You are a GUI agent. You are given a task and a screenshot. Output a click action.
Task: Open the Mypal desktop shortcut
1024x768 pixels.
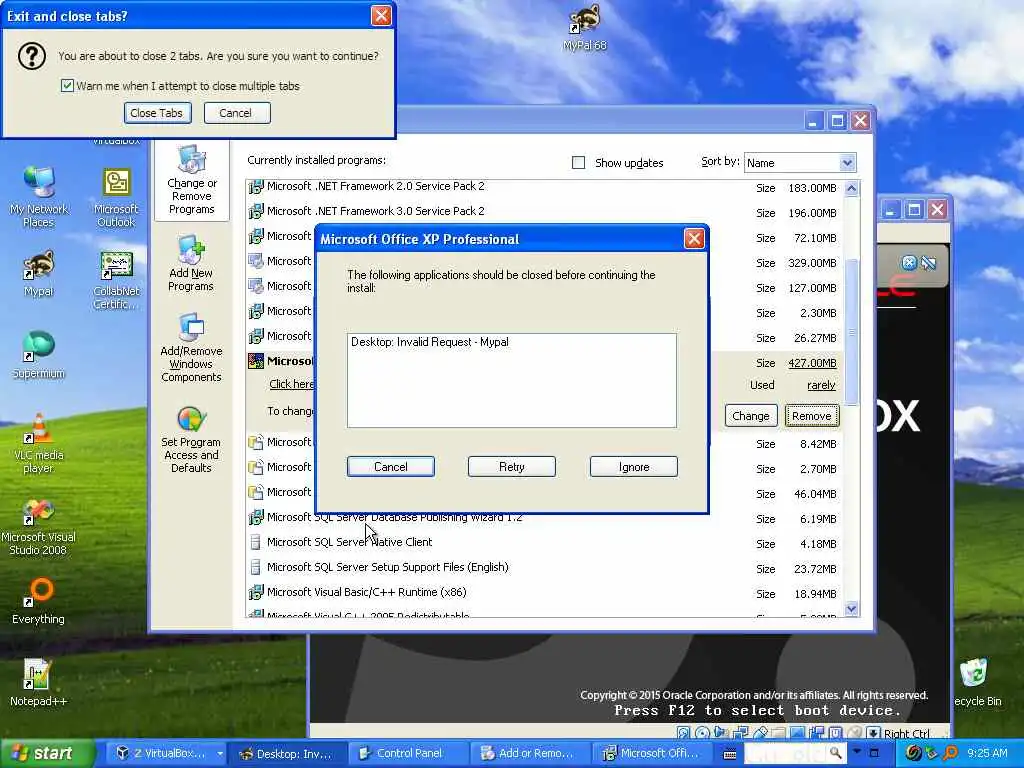(39, 273)
